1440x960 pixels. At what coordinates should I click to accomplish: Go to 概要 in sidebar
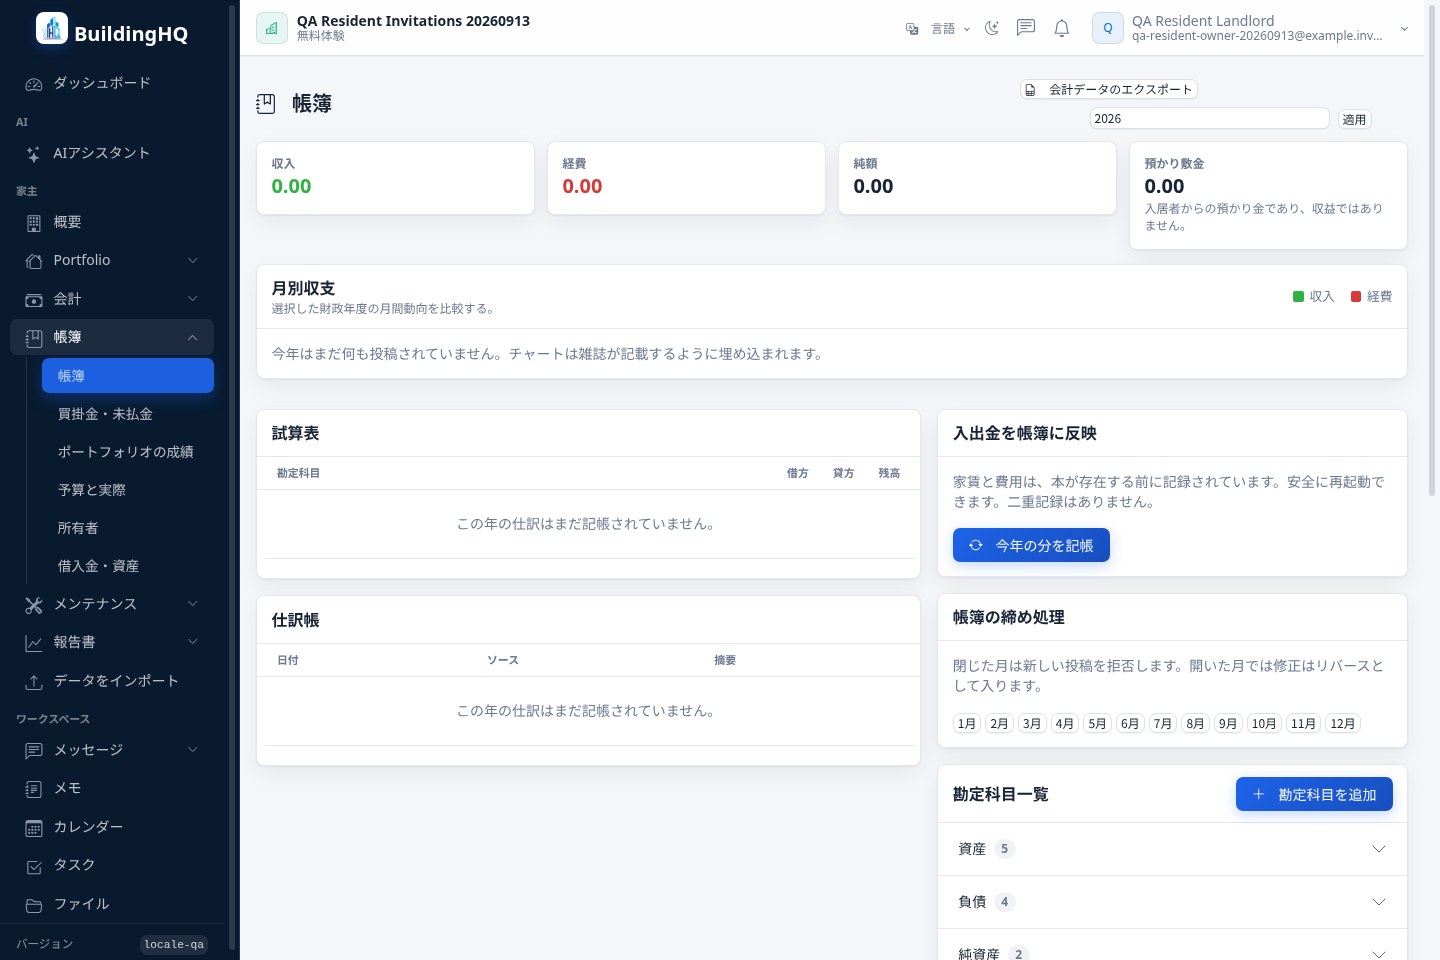112,222
